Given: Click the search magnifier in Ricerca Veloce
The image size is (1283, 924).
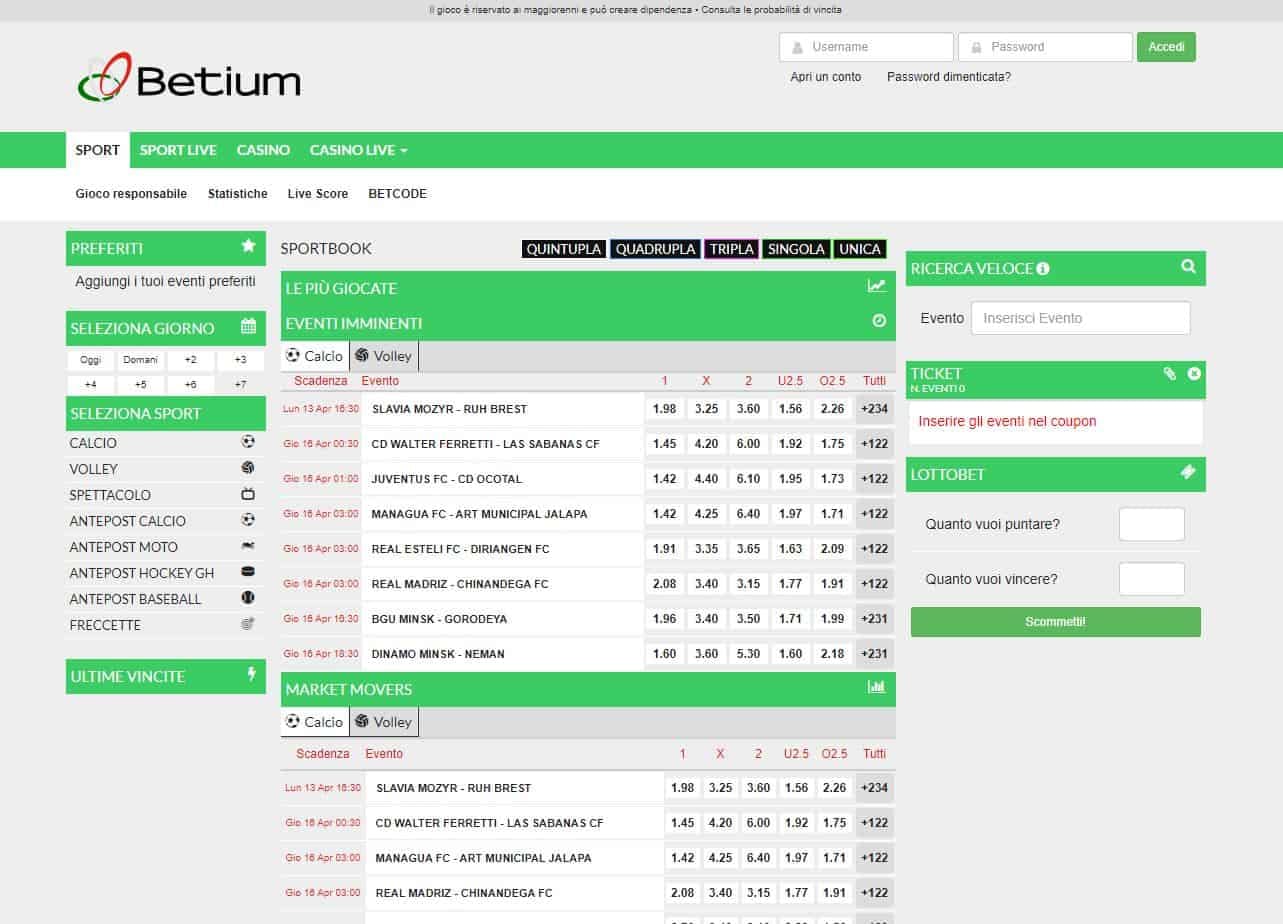Looking at the screenshot, I should click(x=1188, y=267).
